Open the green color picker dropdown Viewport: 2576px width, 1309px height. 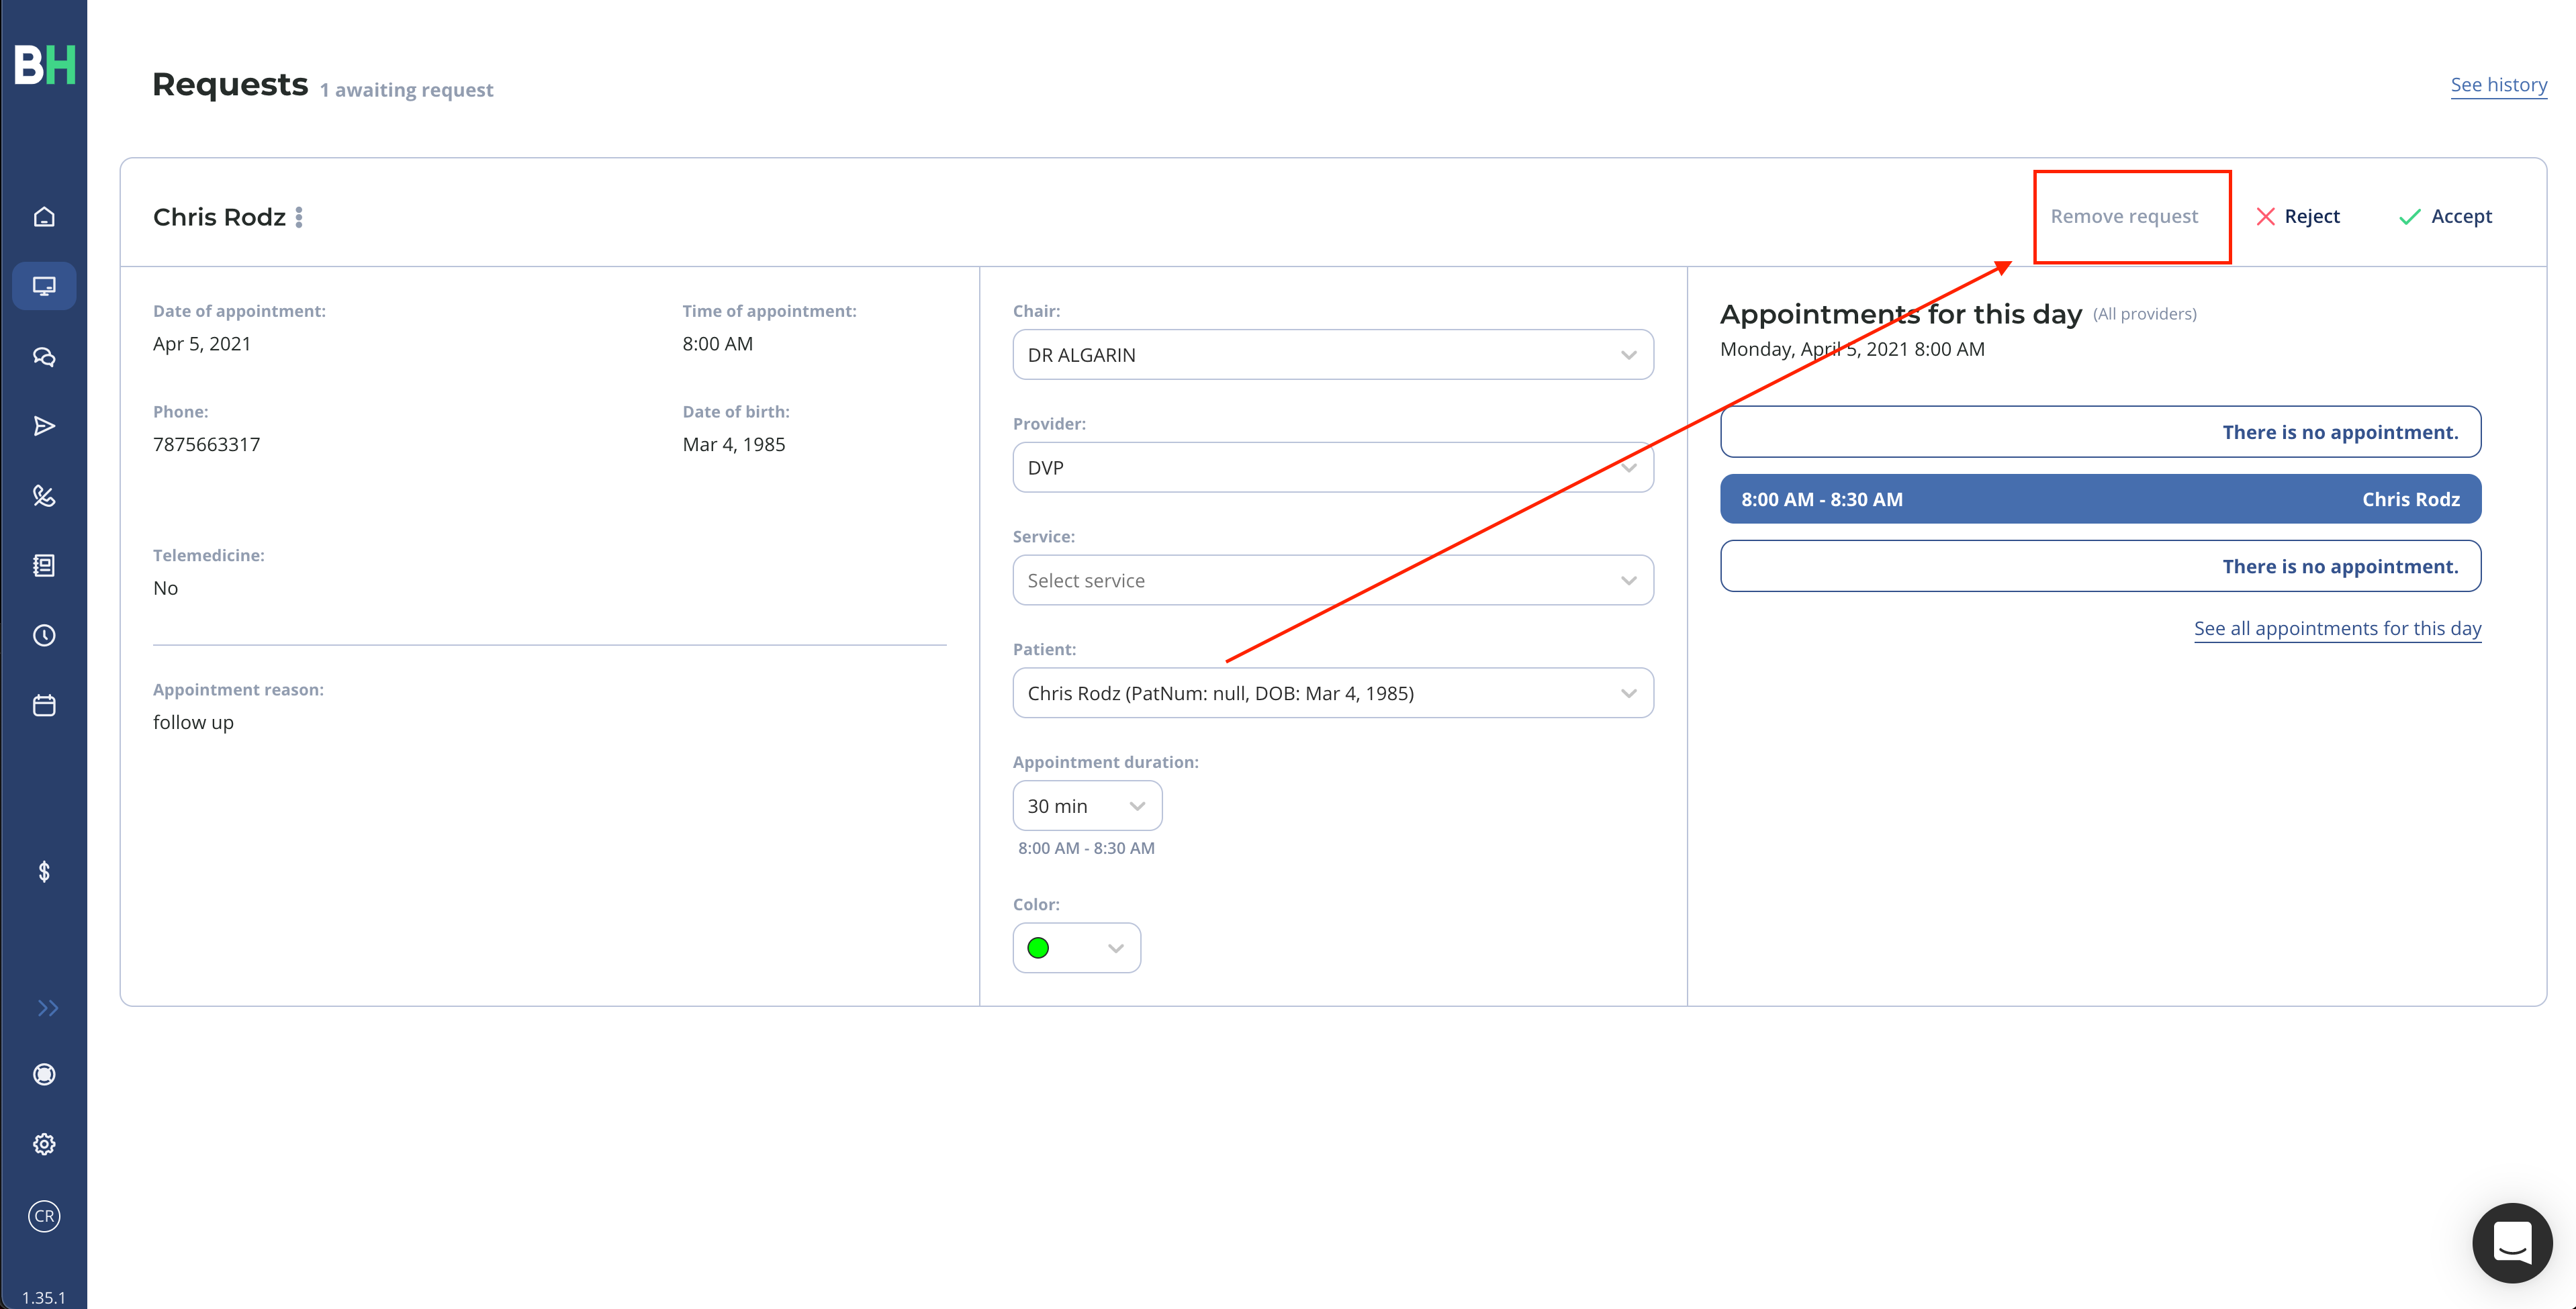1076,948
